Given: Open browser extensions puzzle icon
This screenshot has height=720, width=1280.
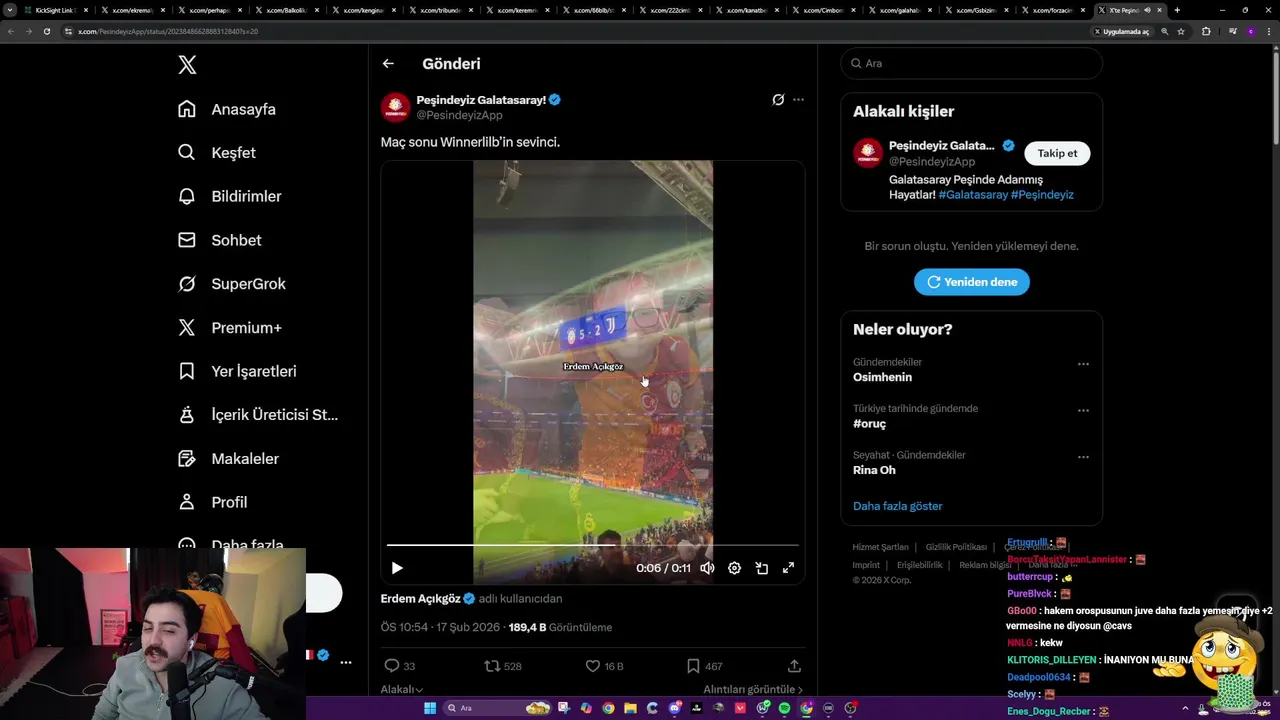Looking at the screenshot, I should tap(1206, 31).
